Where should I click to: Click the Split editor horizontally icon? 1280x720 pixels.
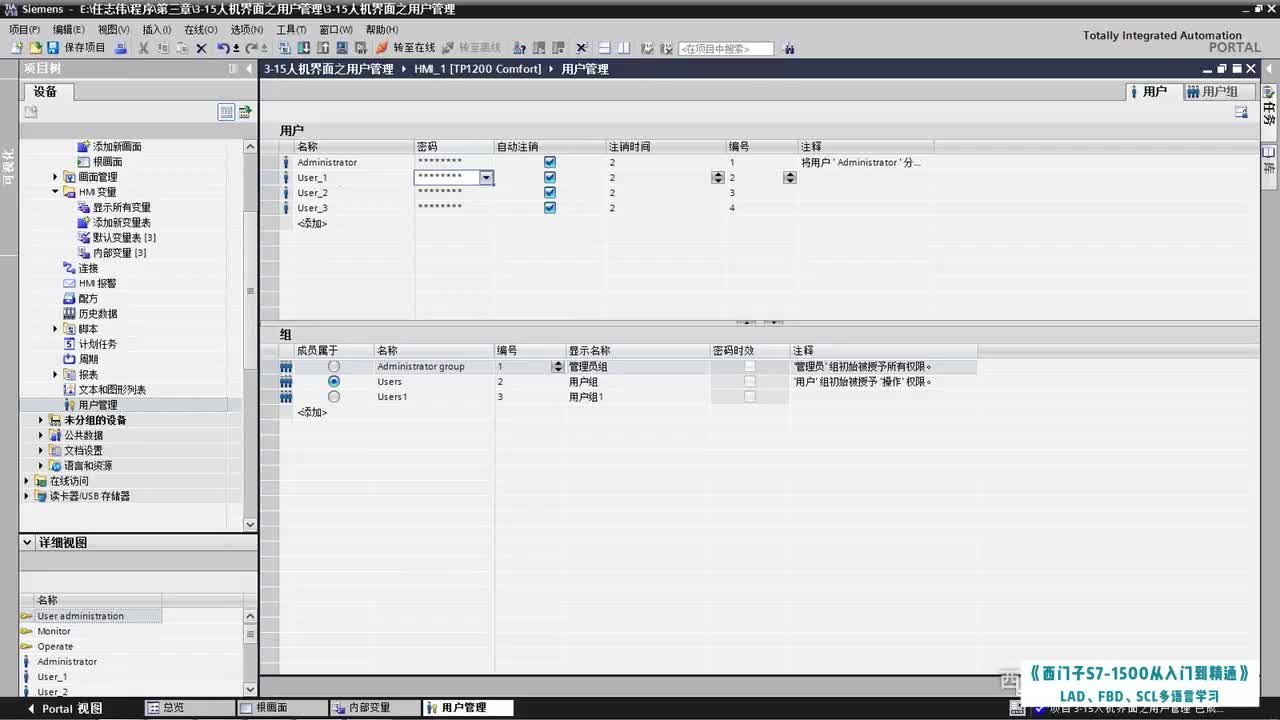pyautogui.click(x=605, y=48)
